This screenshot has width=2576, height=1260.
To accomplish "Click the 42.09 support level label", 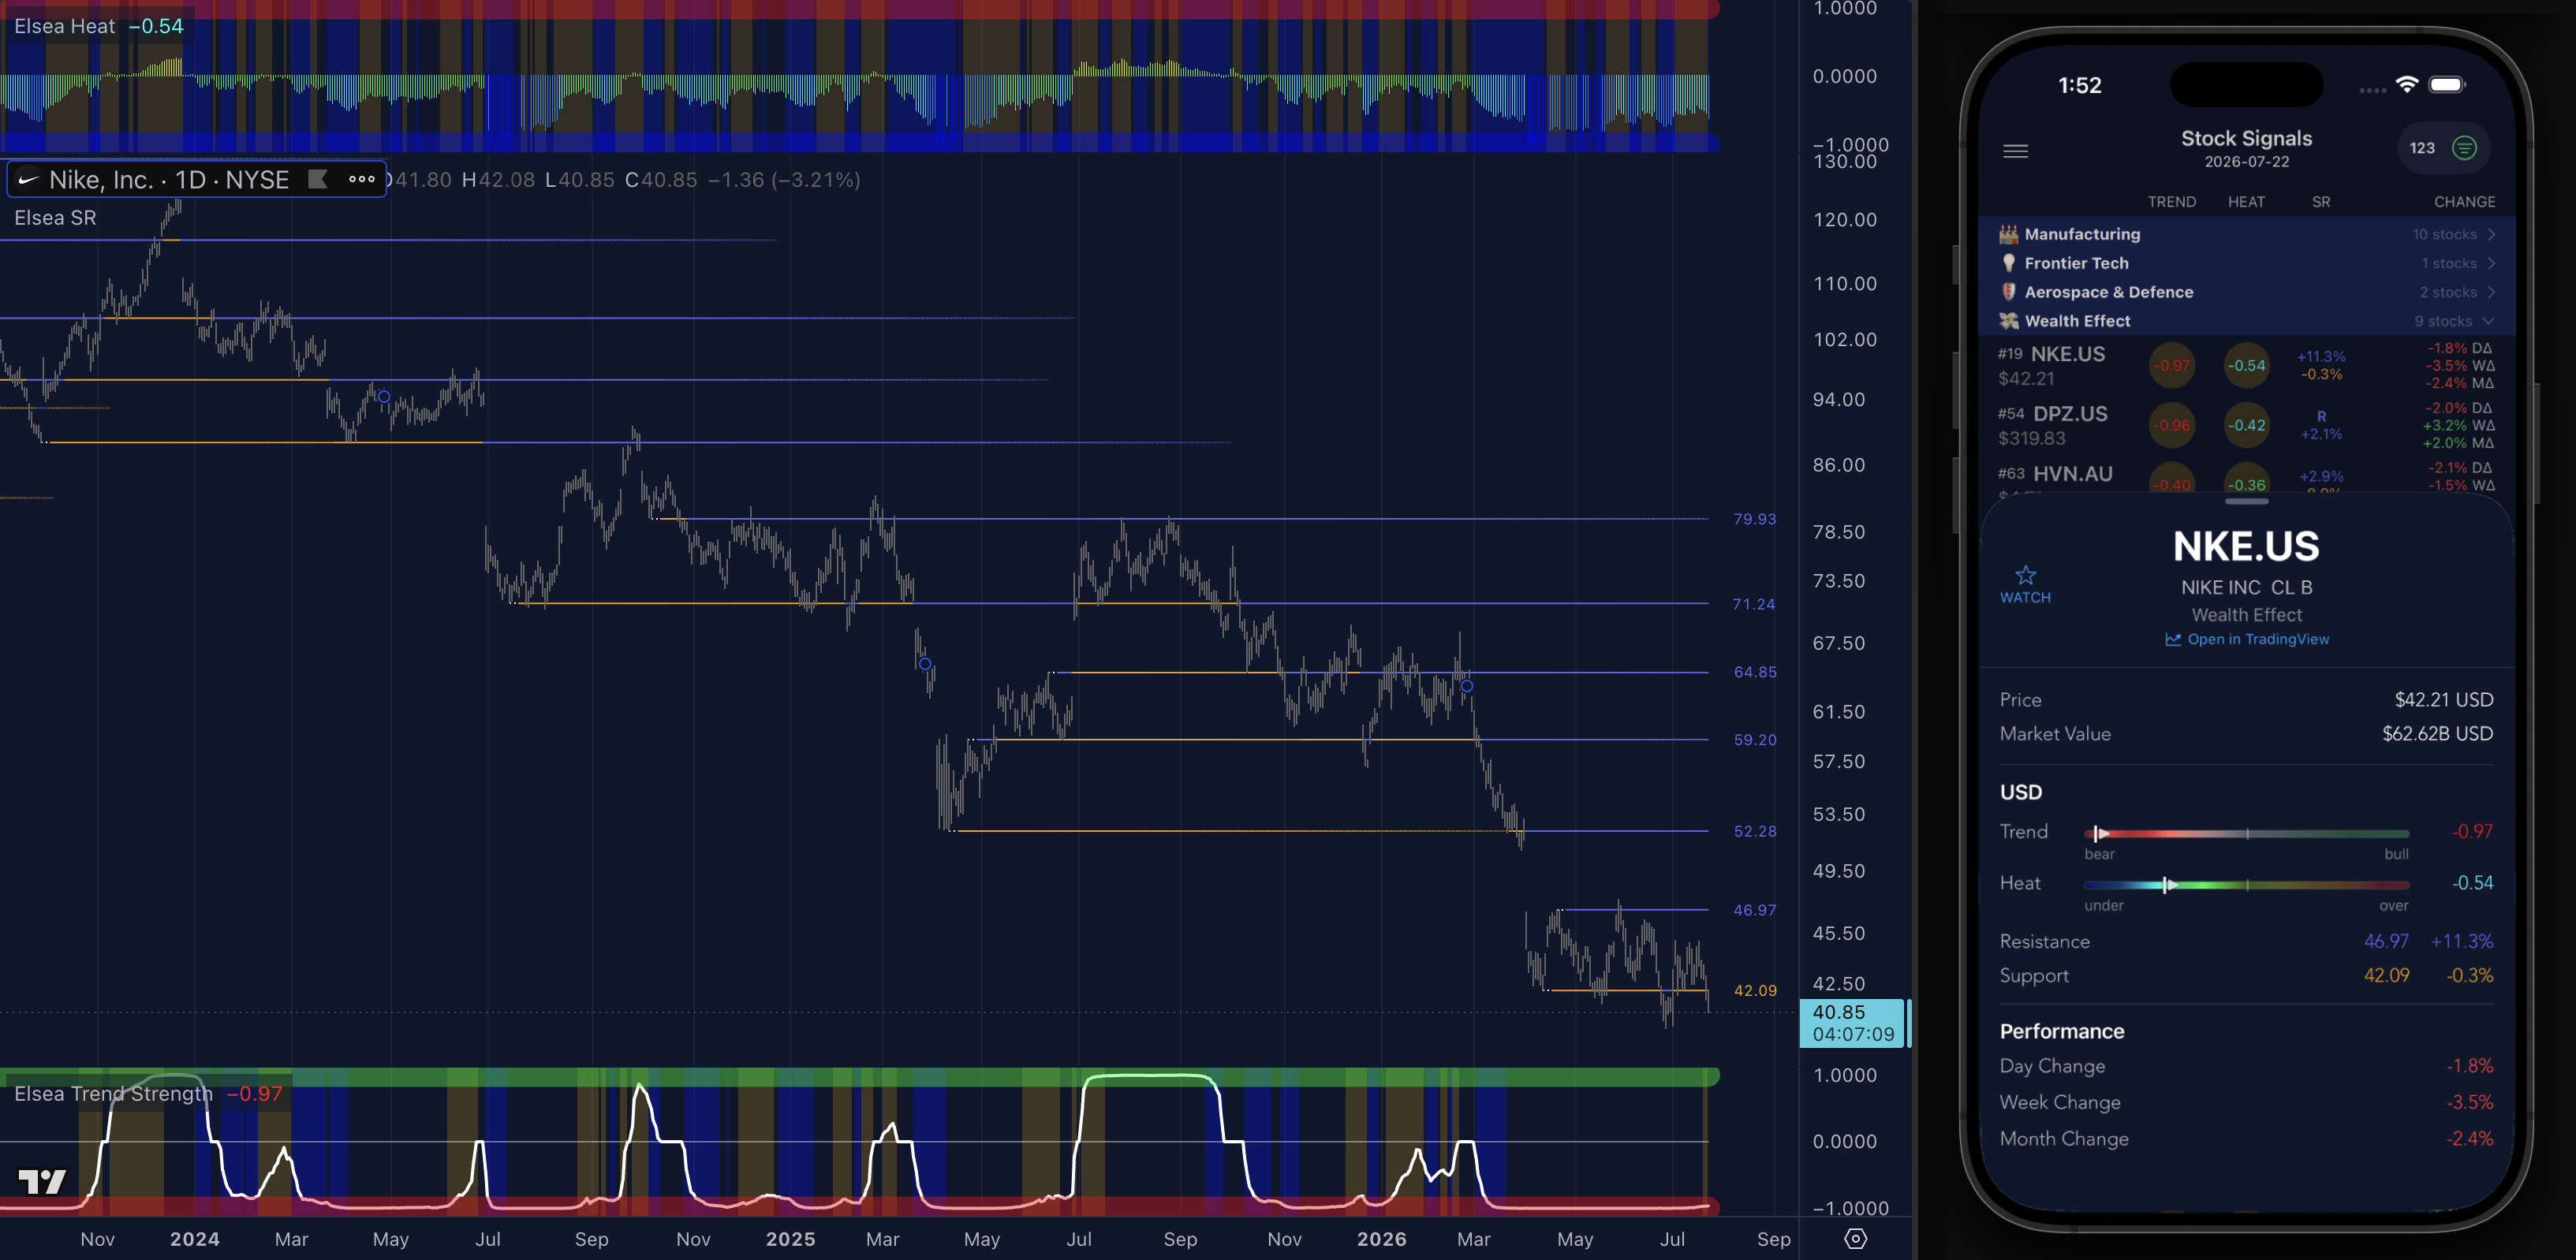I will pos(1755,990).
